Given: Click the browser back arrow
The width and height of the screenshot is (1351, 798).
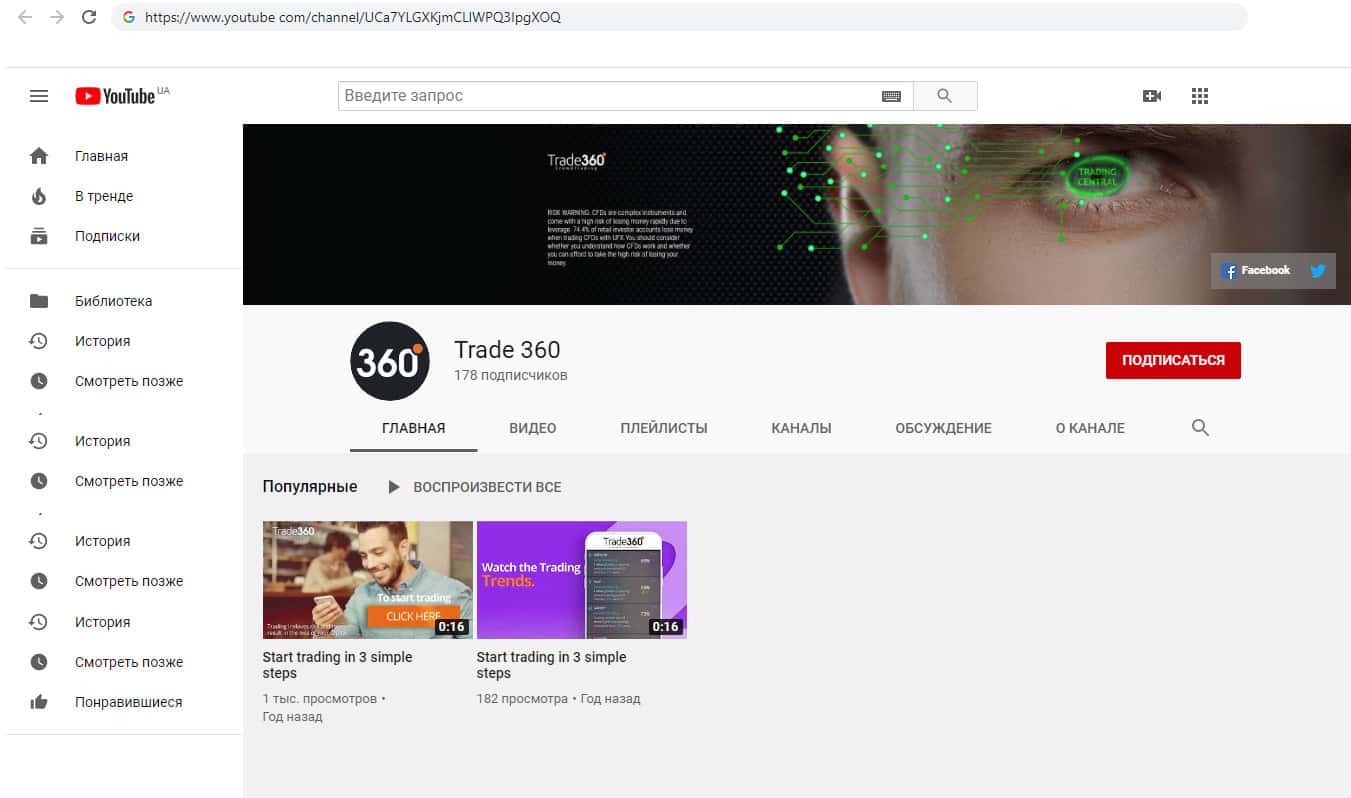Looking at the screenshot, I should 25,17.
